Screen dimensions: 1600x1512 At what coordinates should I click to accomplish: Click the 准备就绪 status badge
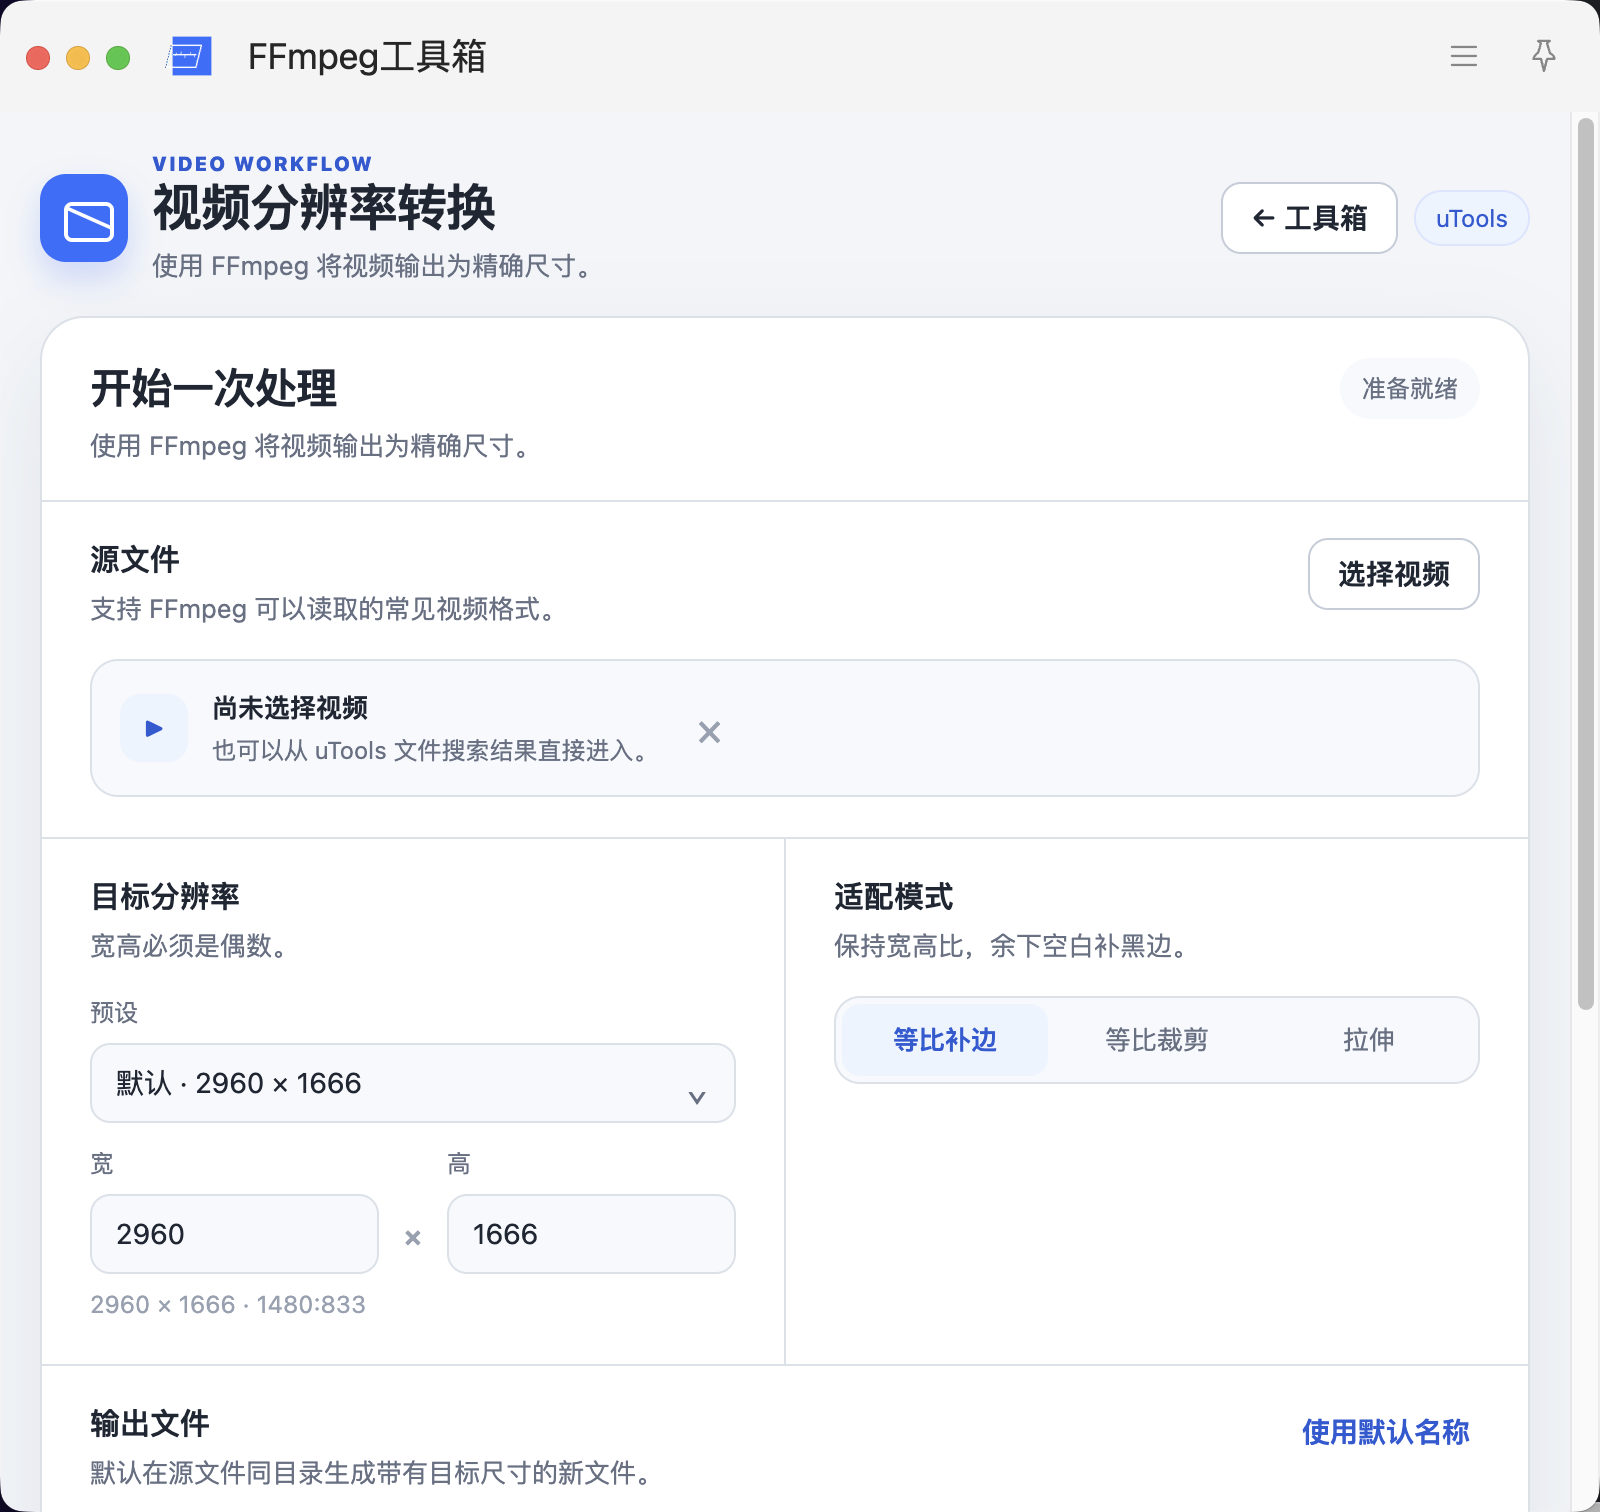pos(1410,388)
